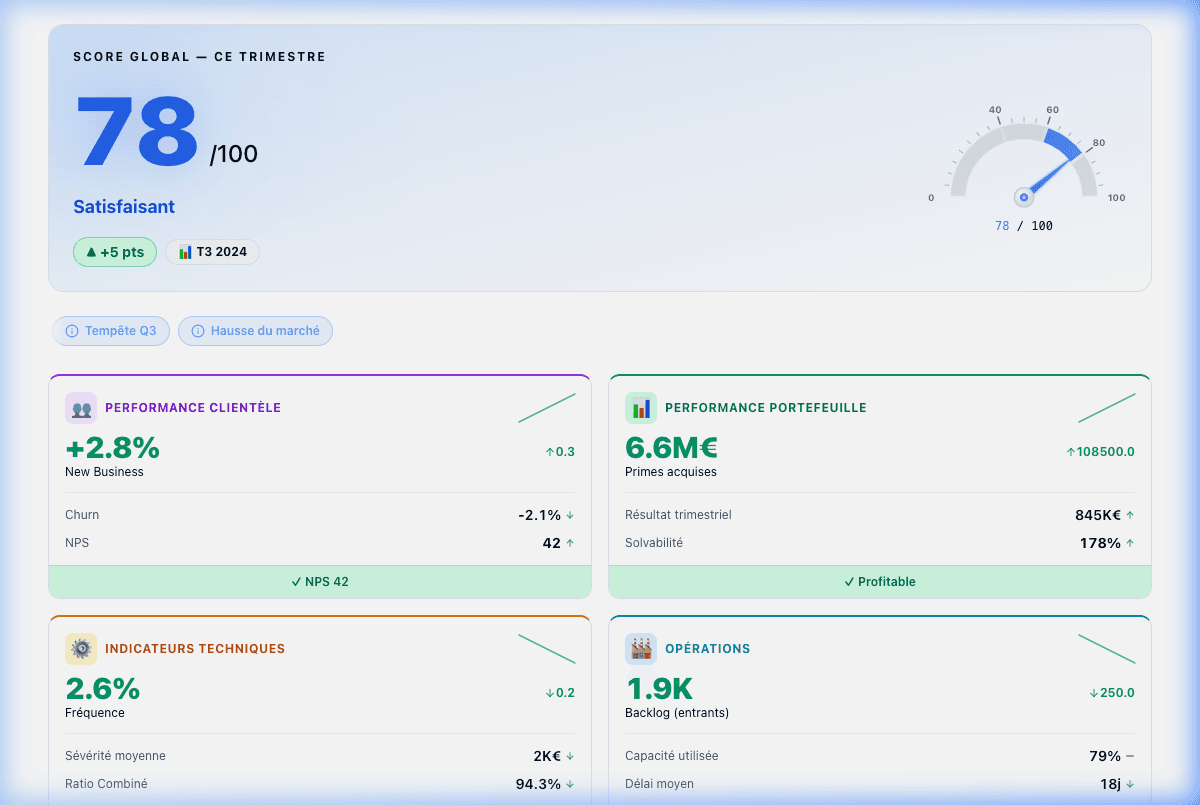Click the factory icon on the Opérations card
Image resolution: width=1200 pixels, height=805 pixels.
tap(641, 649)
